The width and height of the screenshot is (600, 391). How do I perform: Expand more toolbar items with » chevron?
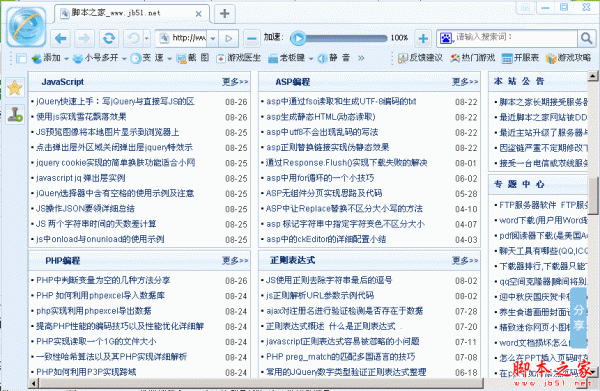pyautogui.click(x=361, y=58)
